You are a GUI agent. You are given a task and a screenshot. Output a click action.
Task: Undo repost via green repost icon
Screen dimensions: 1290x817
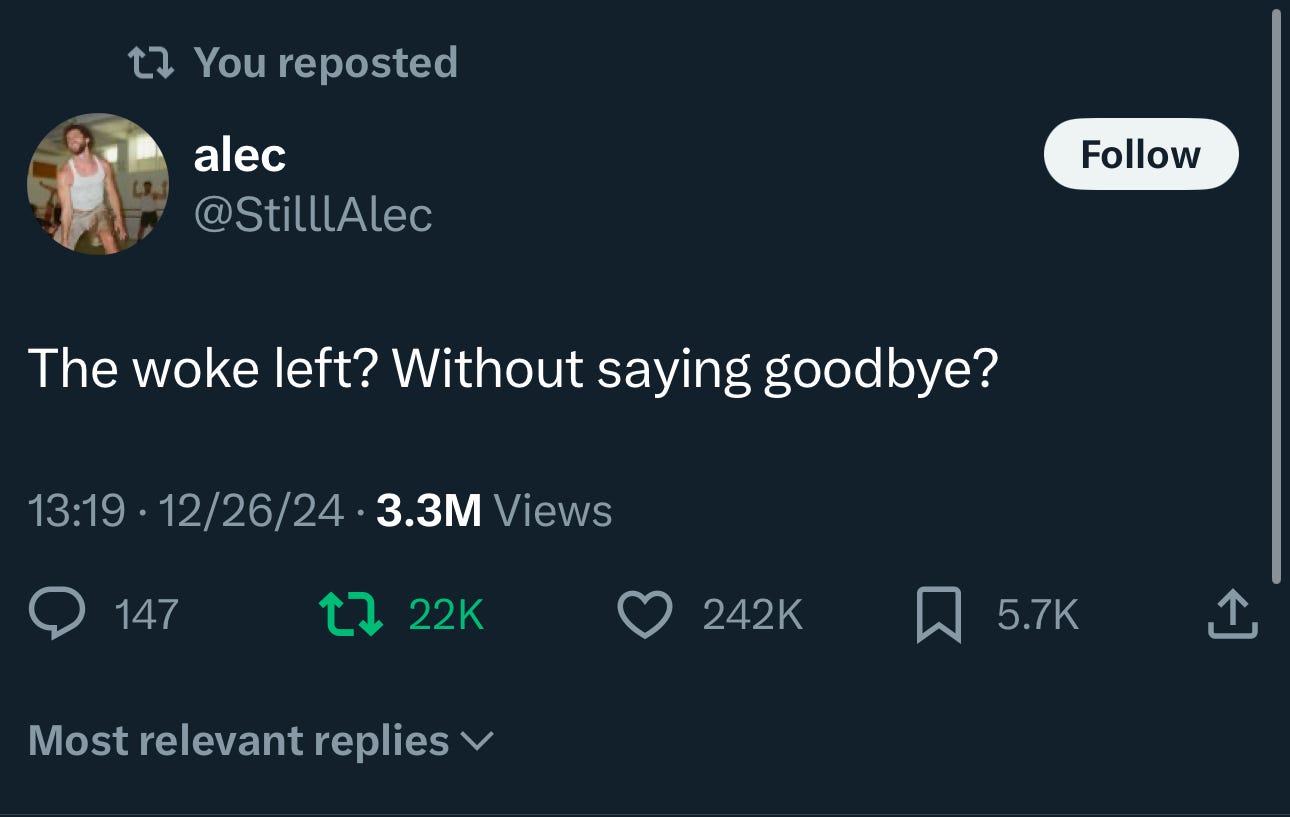pyautogui.click(x=350, y=614)
